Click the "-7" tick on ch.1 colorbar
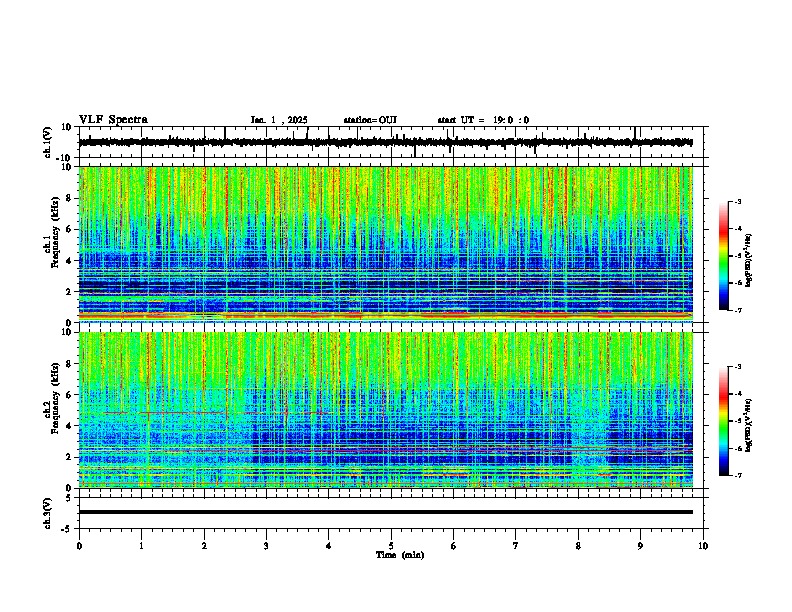Viewport: 792px width, 612px height. click(737, 310)
